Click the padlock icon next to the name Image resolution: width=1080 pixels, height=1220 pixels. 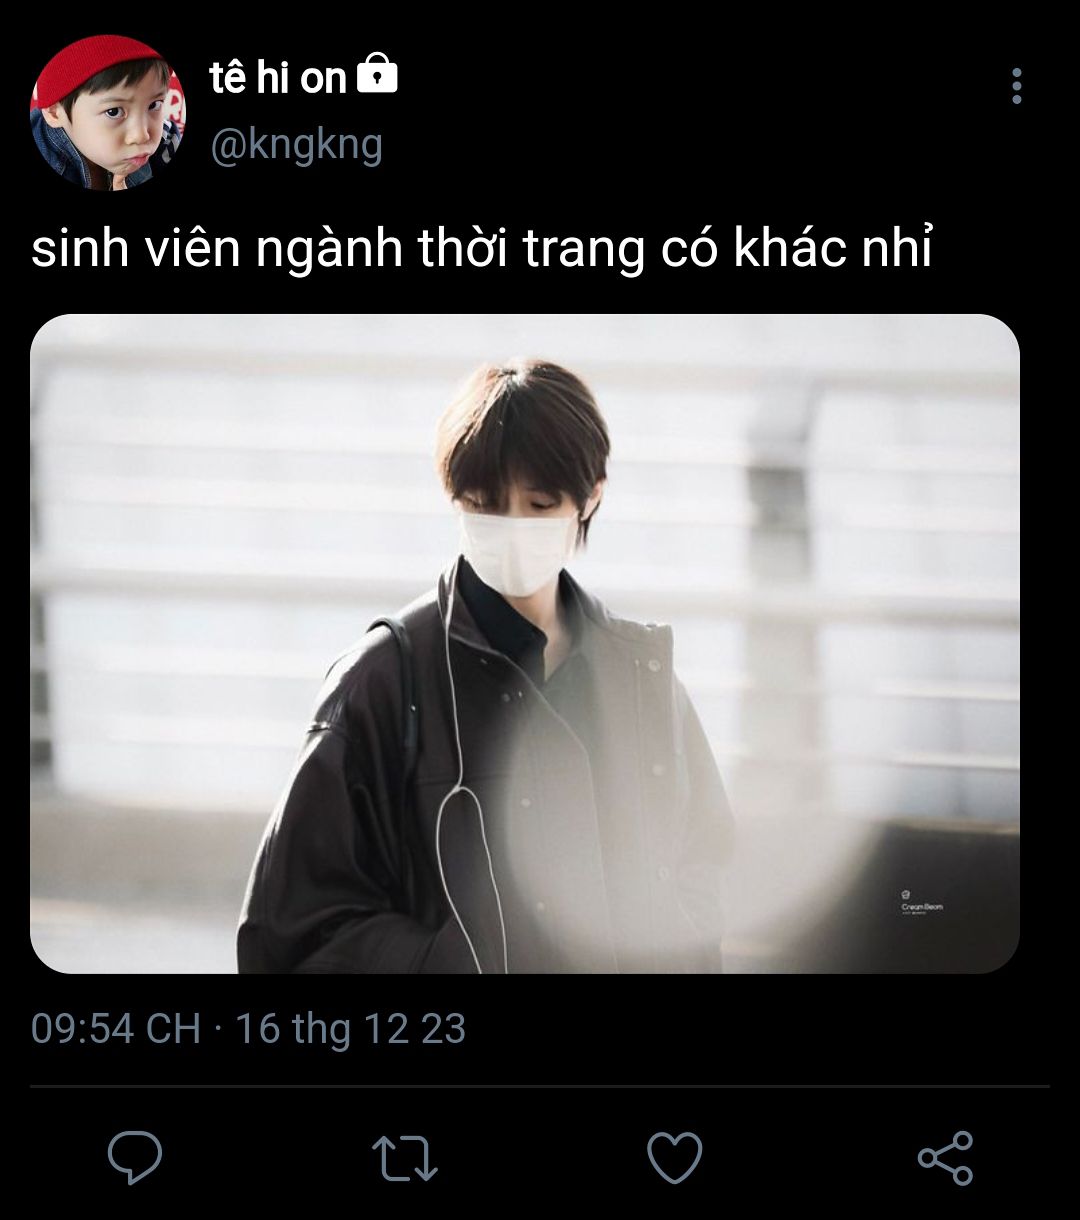pyautogui.click(x=377, y=75)
